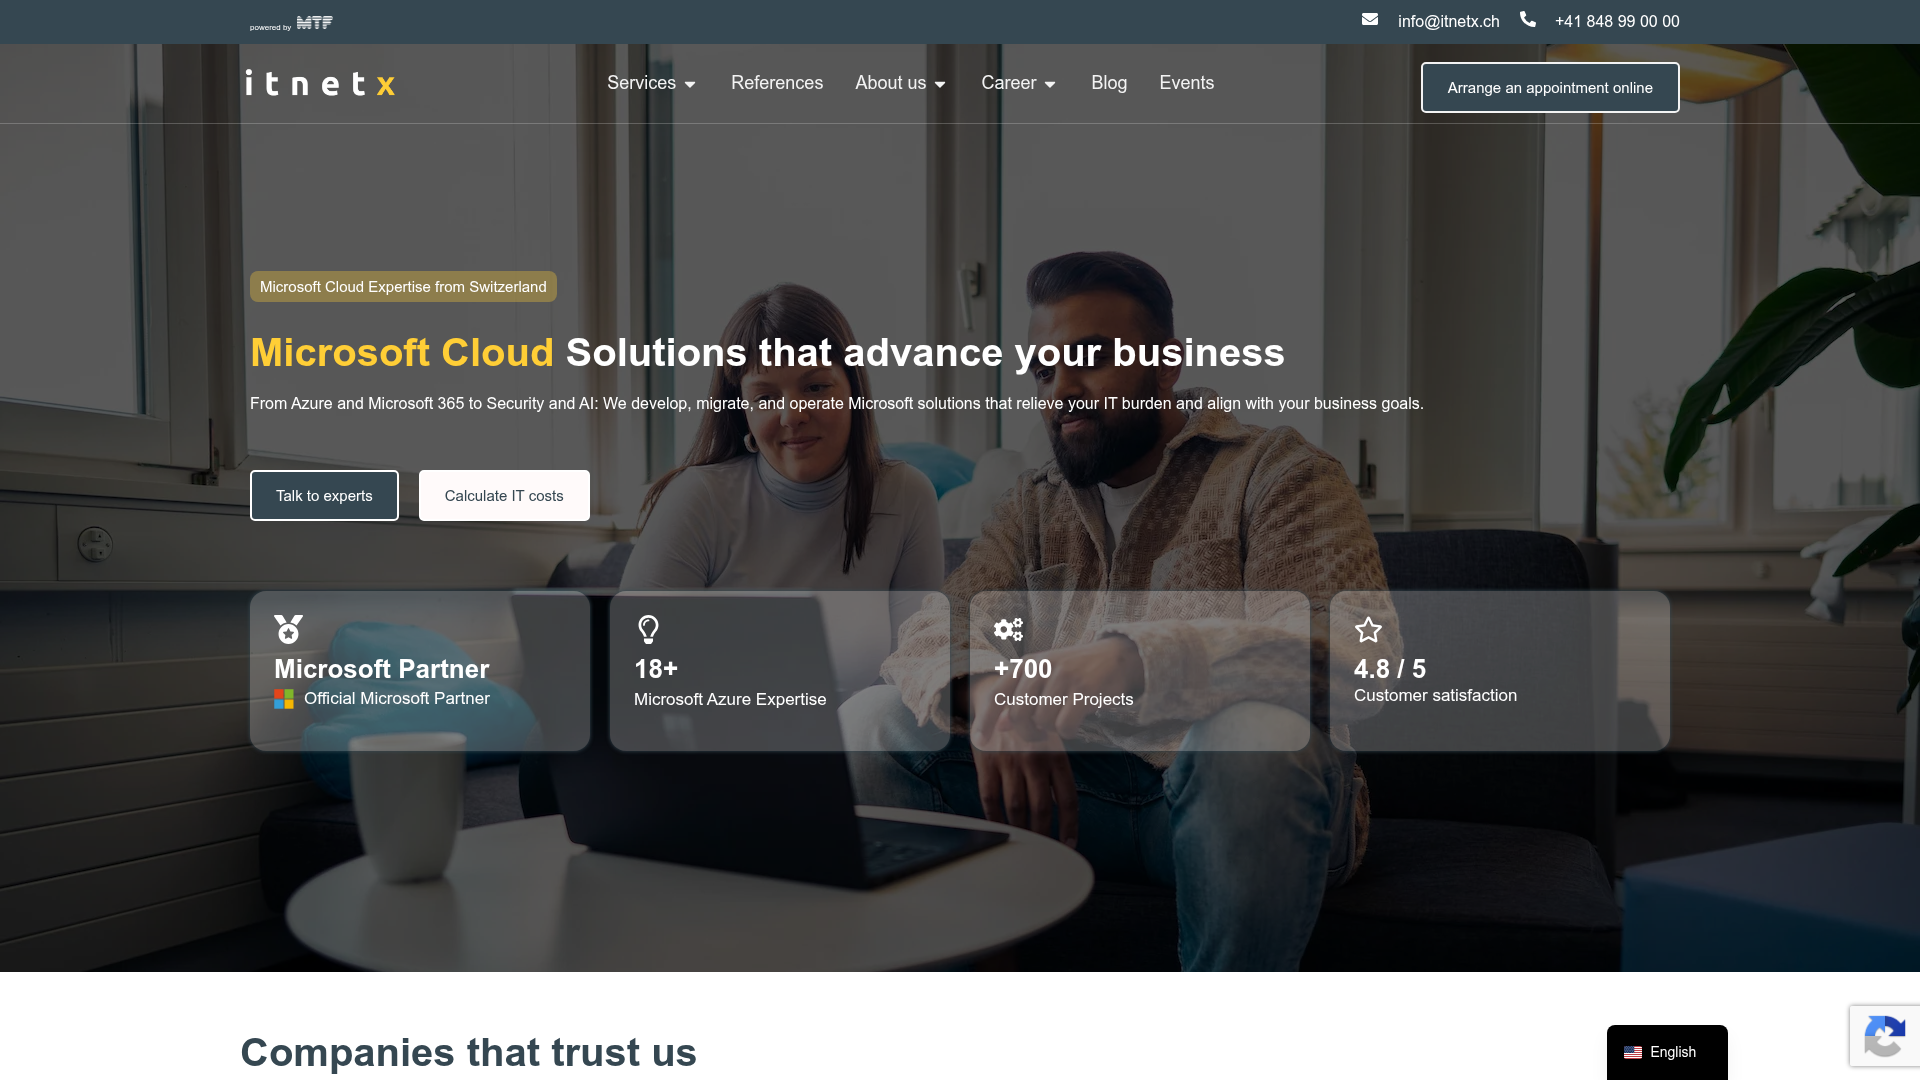Click the +700 projects figure
1920x1080 pixels.
1023,669
